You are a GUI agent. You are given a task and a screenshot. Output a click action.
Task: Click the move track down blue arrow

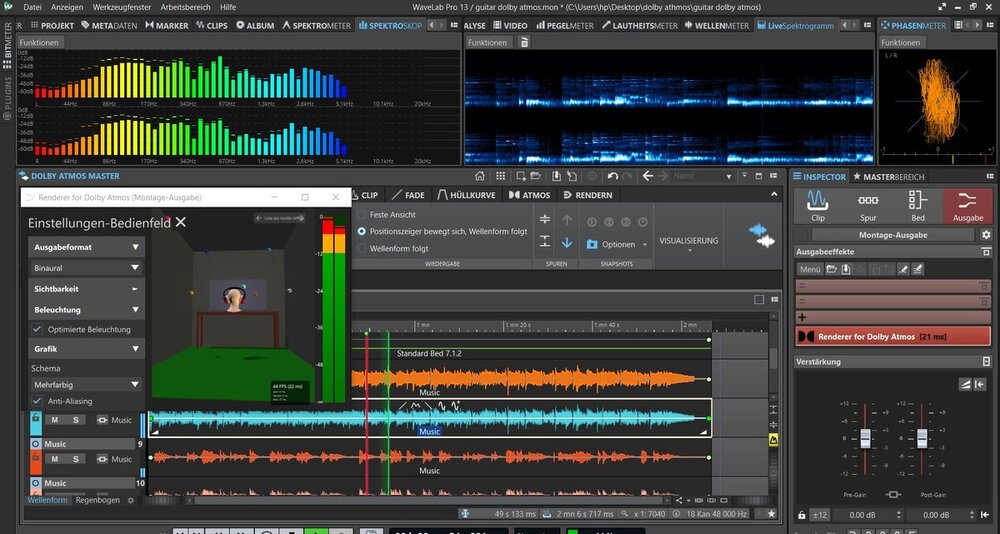click(x=566, y=243)
